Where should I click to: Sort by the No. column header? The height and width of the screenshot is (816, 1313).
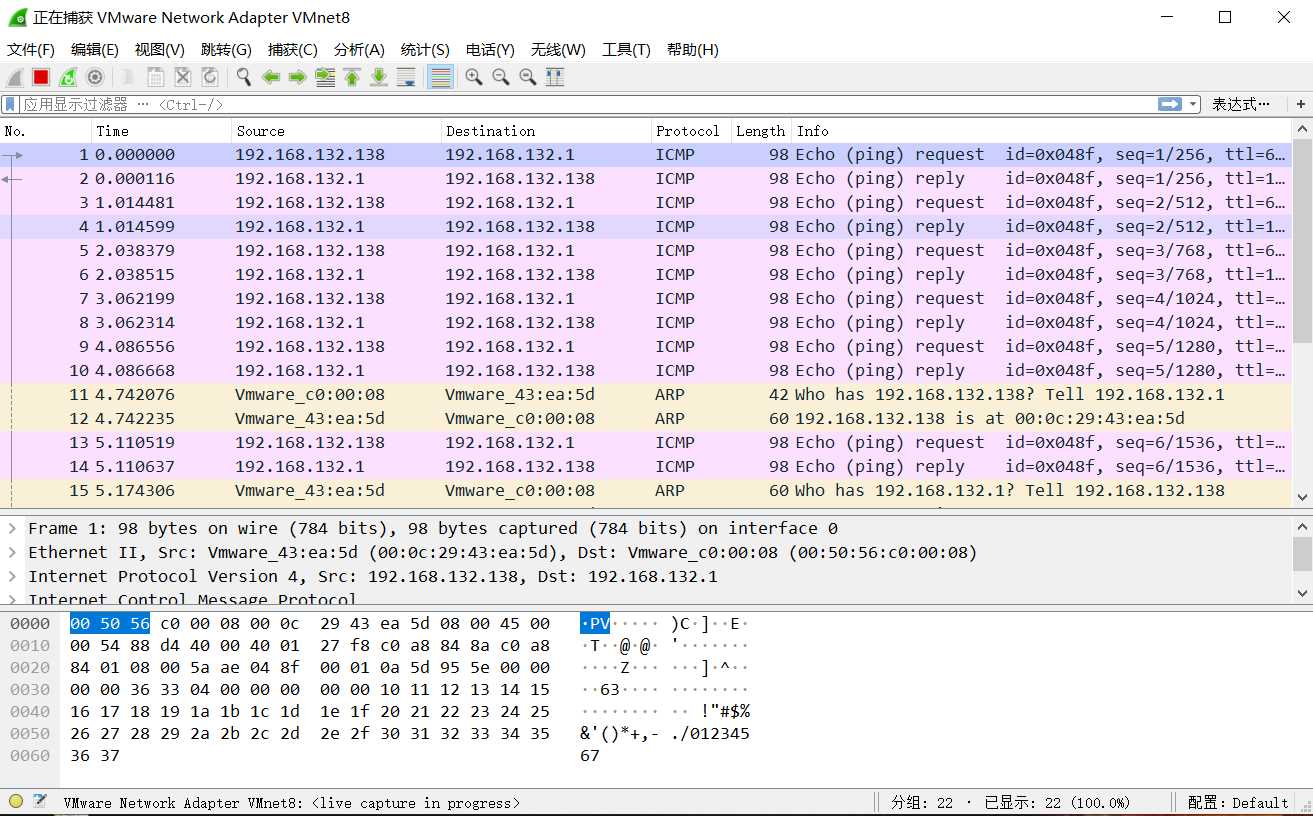click(x=46, y=131)
